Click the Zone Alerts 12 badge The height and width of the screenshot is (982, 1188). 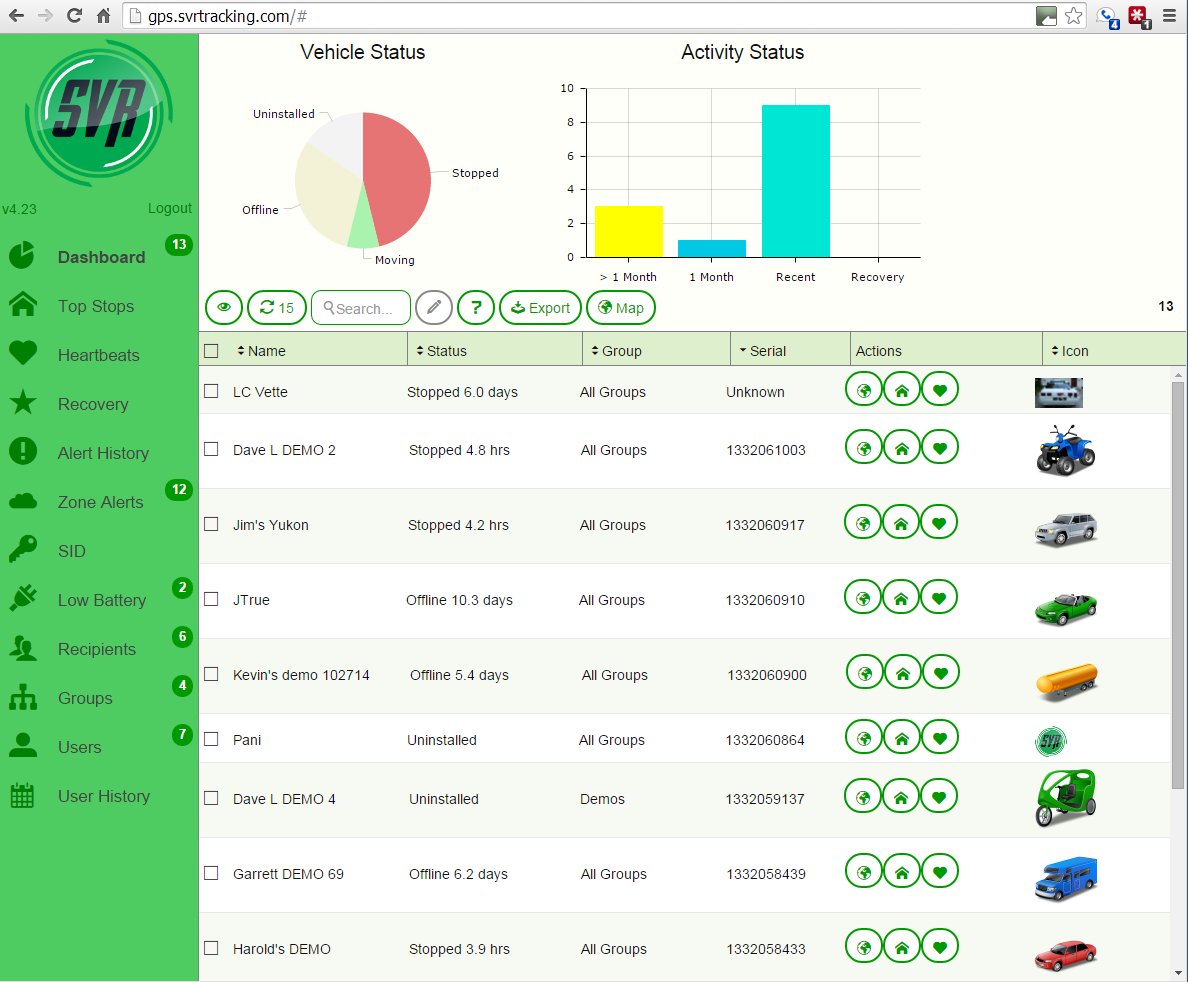coord(180,489)
